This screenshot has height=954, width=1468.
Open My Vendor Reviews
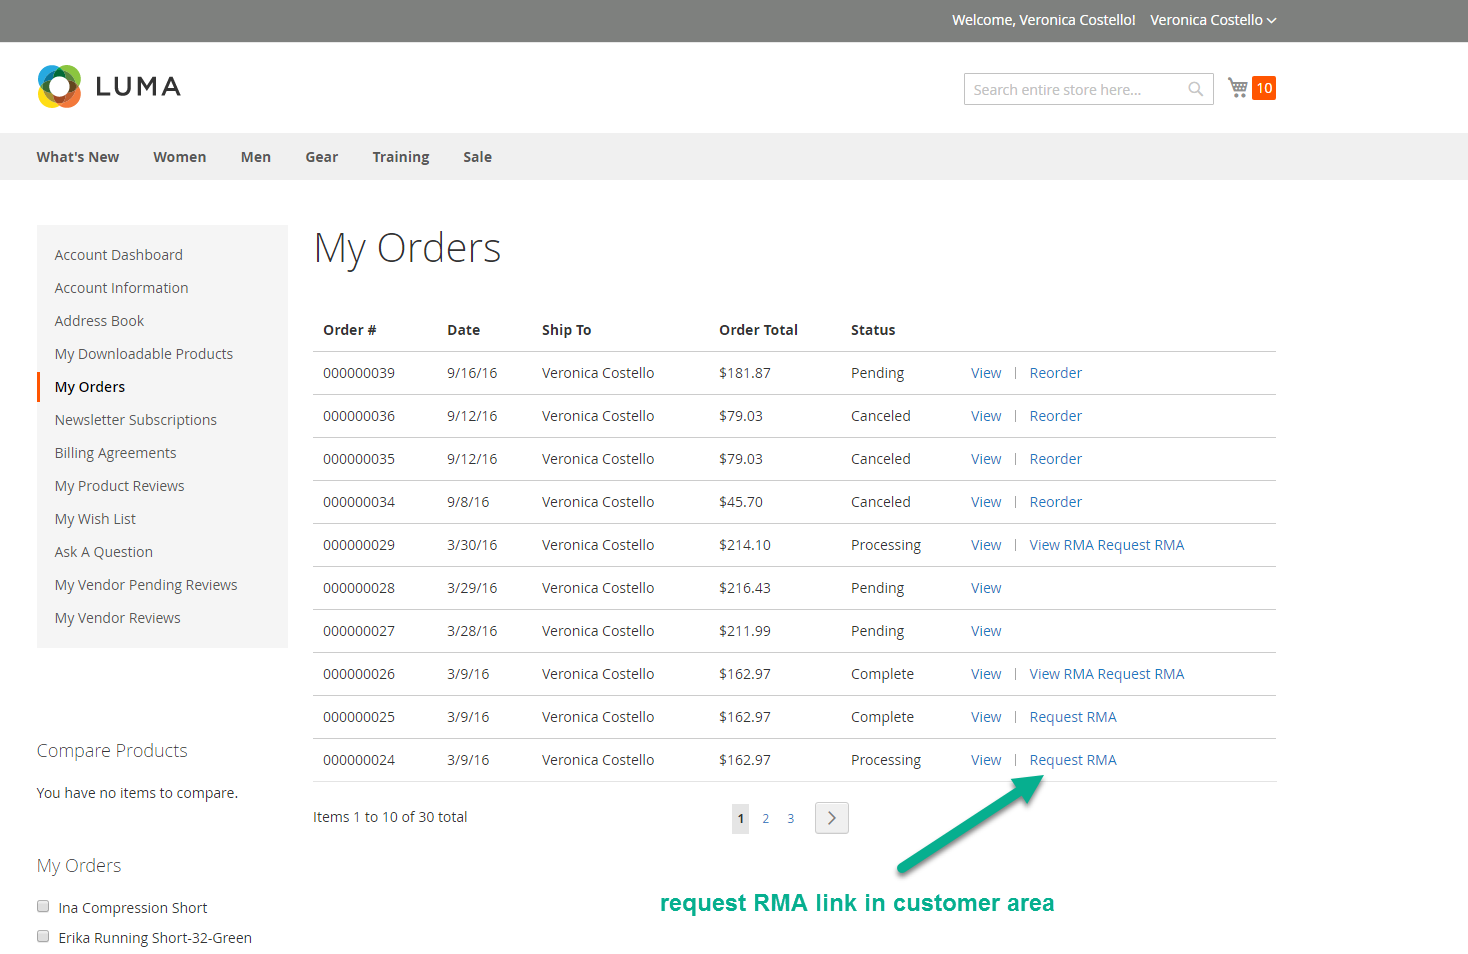pos(118,618)
